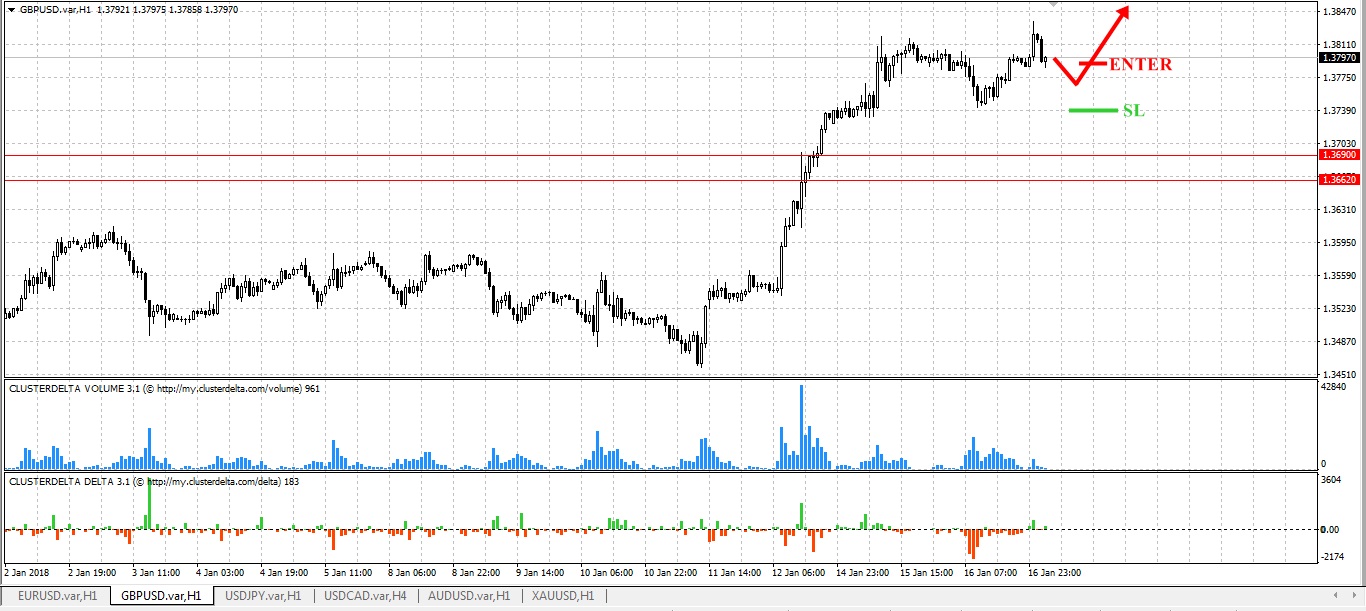Click the 1.38470 price scale value
The width and height of the screenshot is (1366, 611).
click(x=1339, y=12)
